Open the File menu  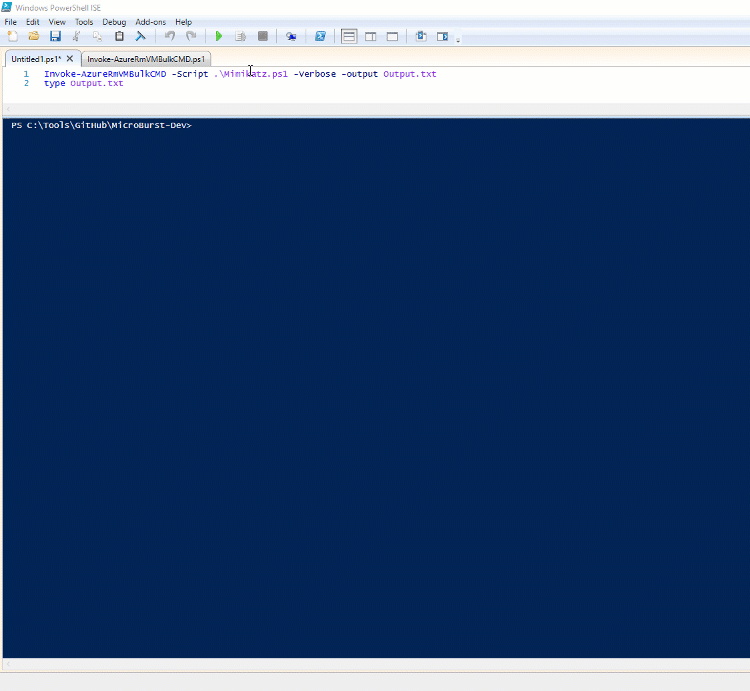pos(11,22)
